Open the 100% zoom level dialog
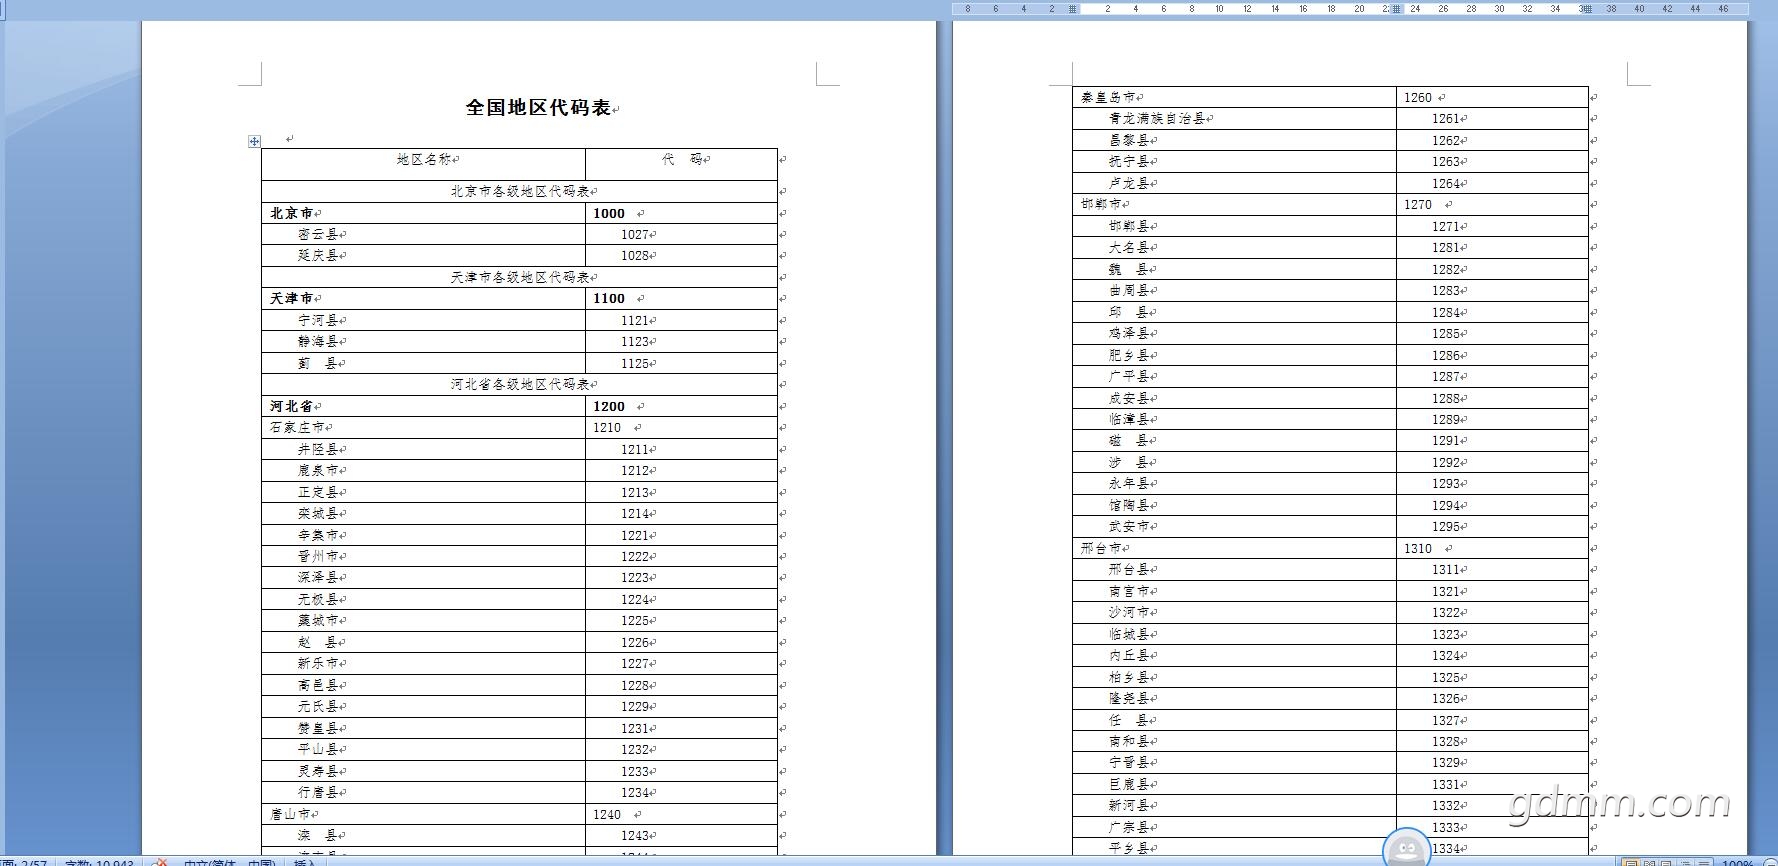The image size is (1778, 866). click(x=1737, y=862)
